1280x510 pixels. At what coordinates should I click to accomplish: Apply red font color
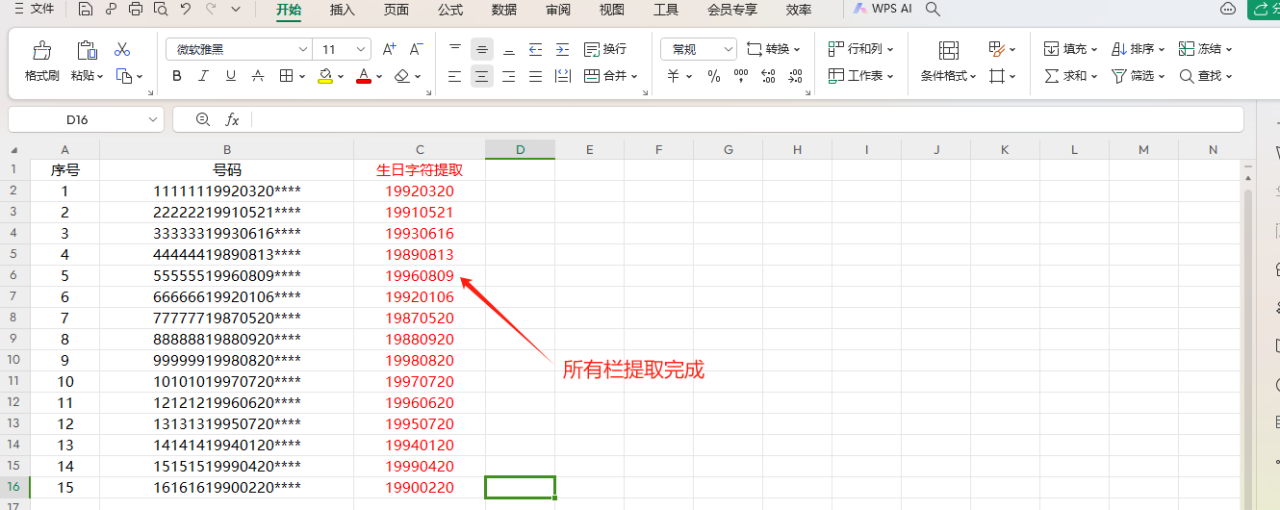[x=363, y=76]
